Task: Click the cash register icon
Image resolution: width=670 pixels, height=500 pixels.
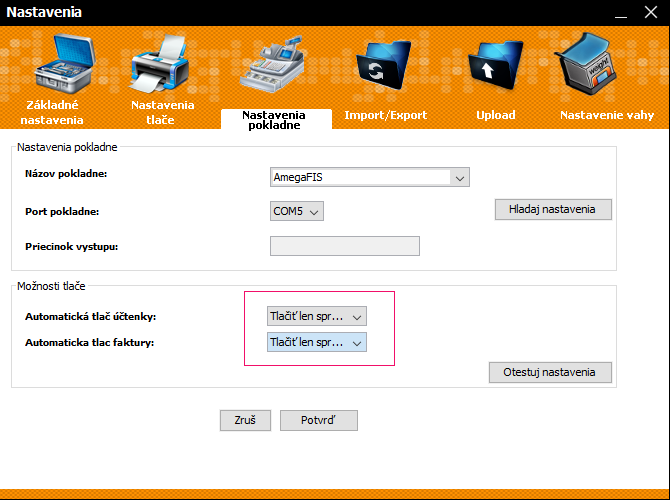Action: (273, 68)
